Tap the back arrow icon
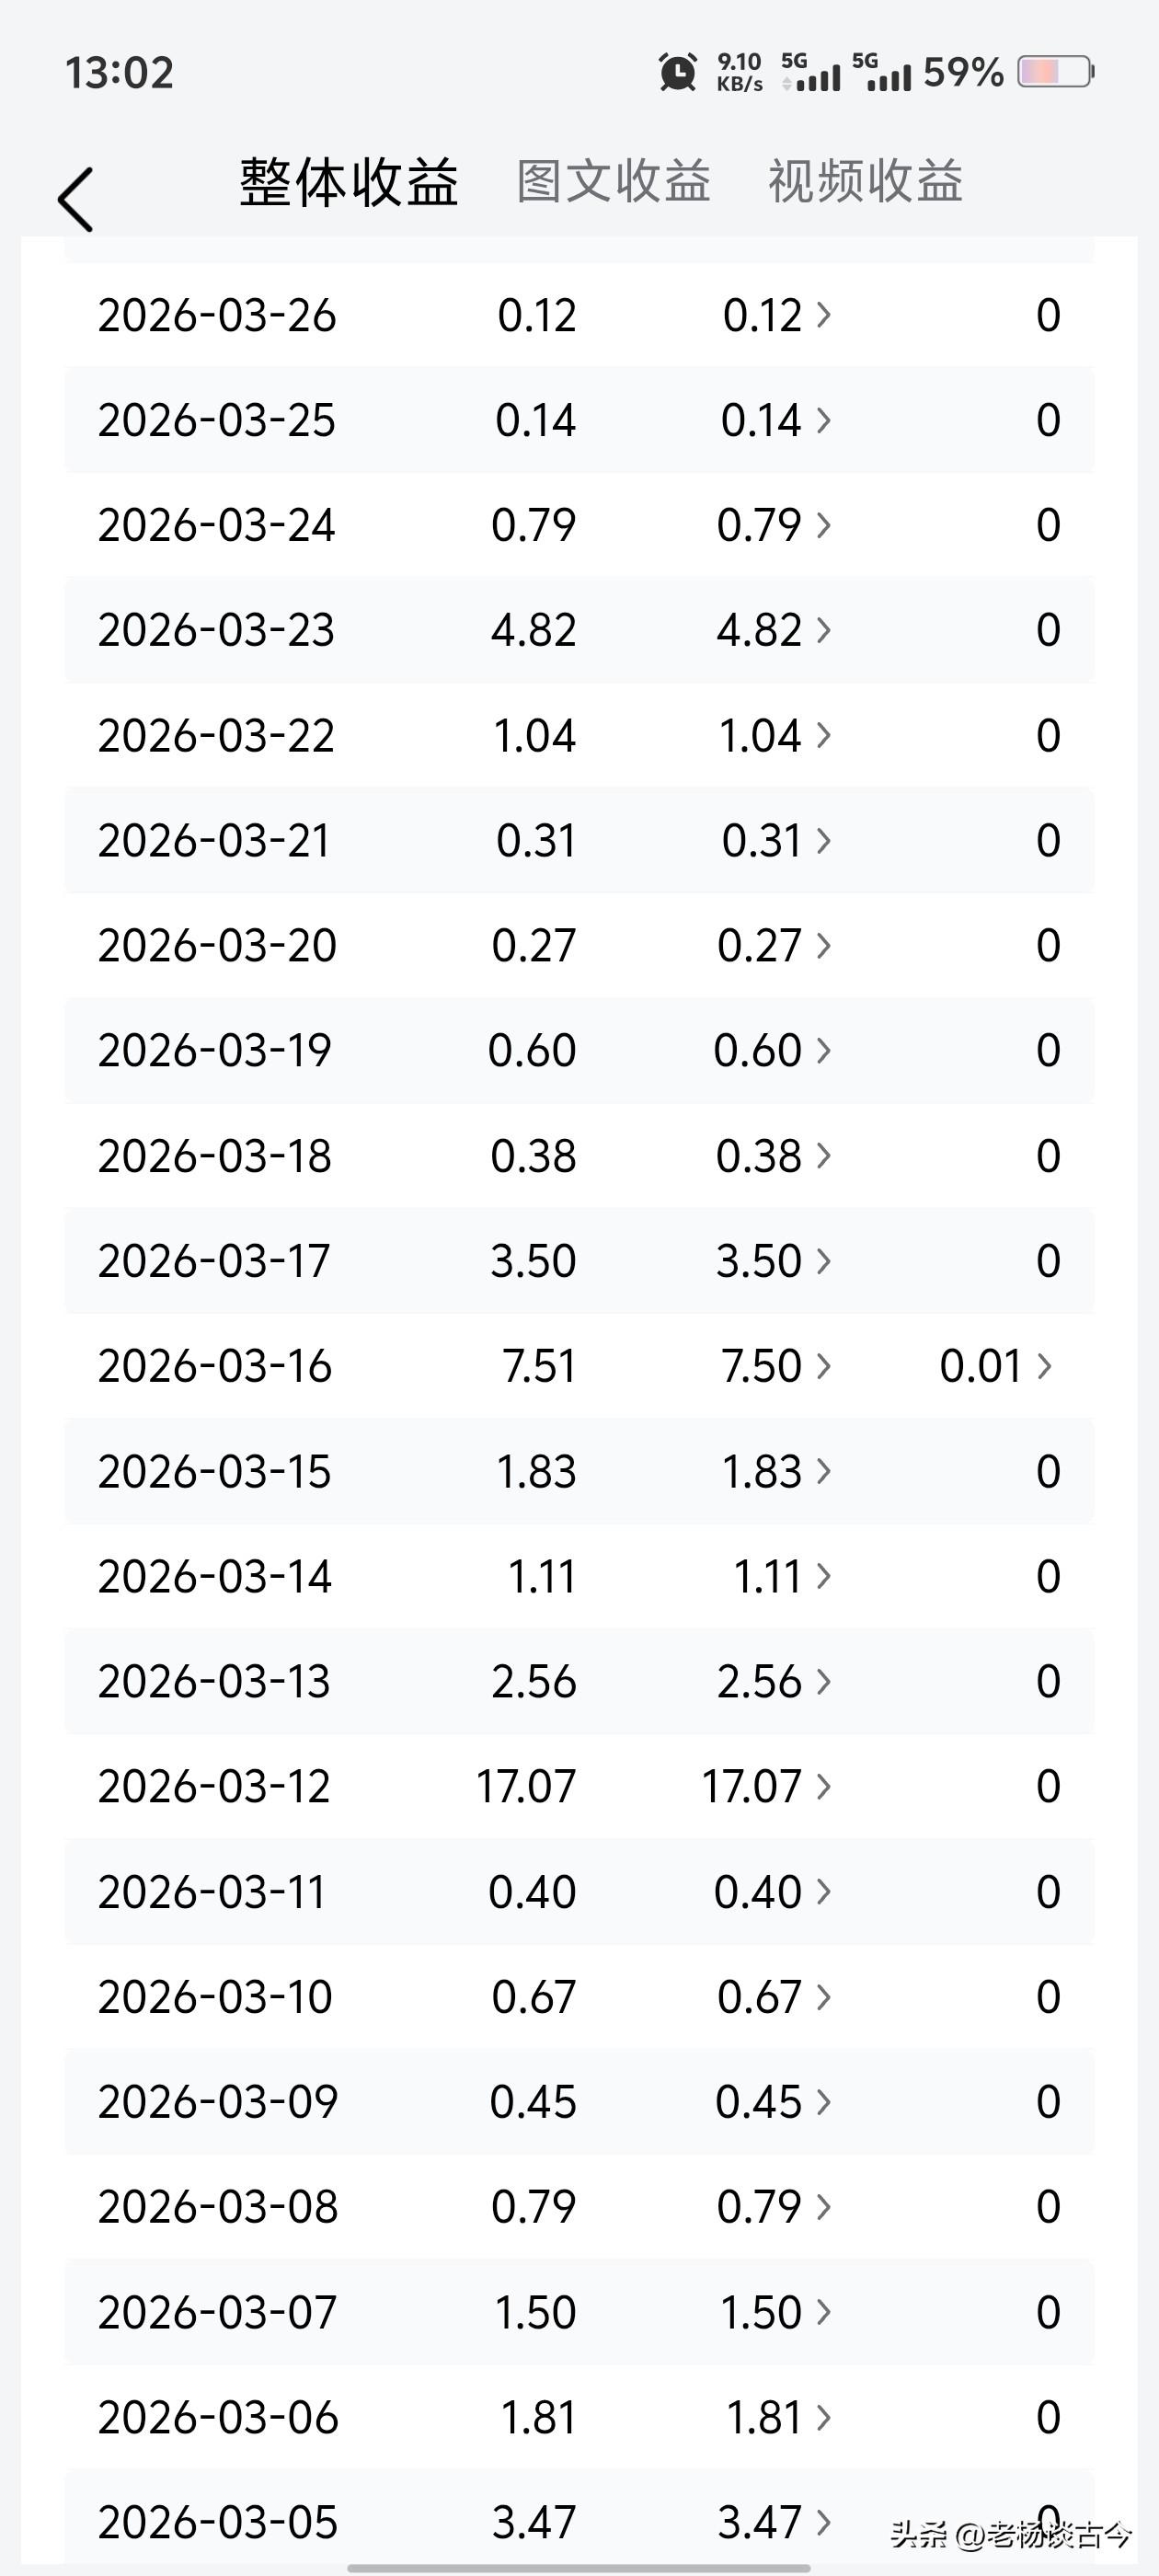The image size is (1159, 2576). click(x=76, y=199)
